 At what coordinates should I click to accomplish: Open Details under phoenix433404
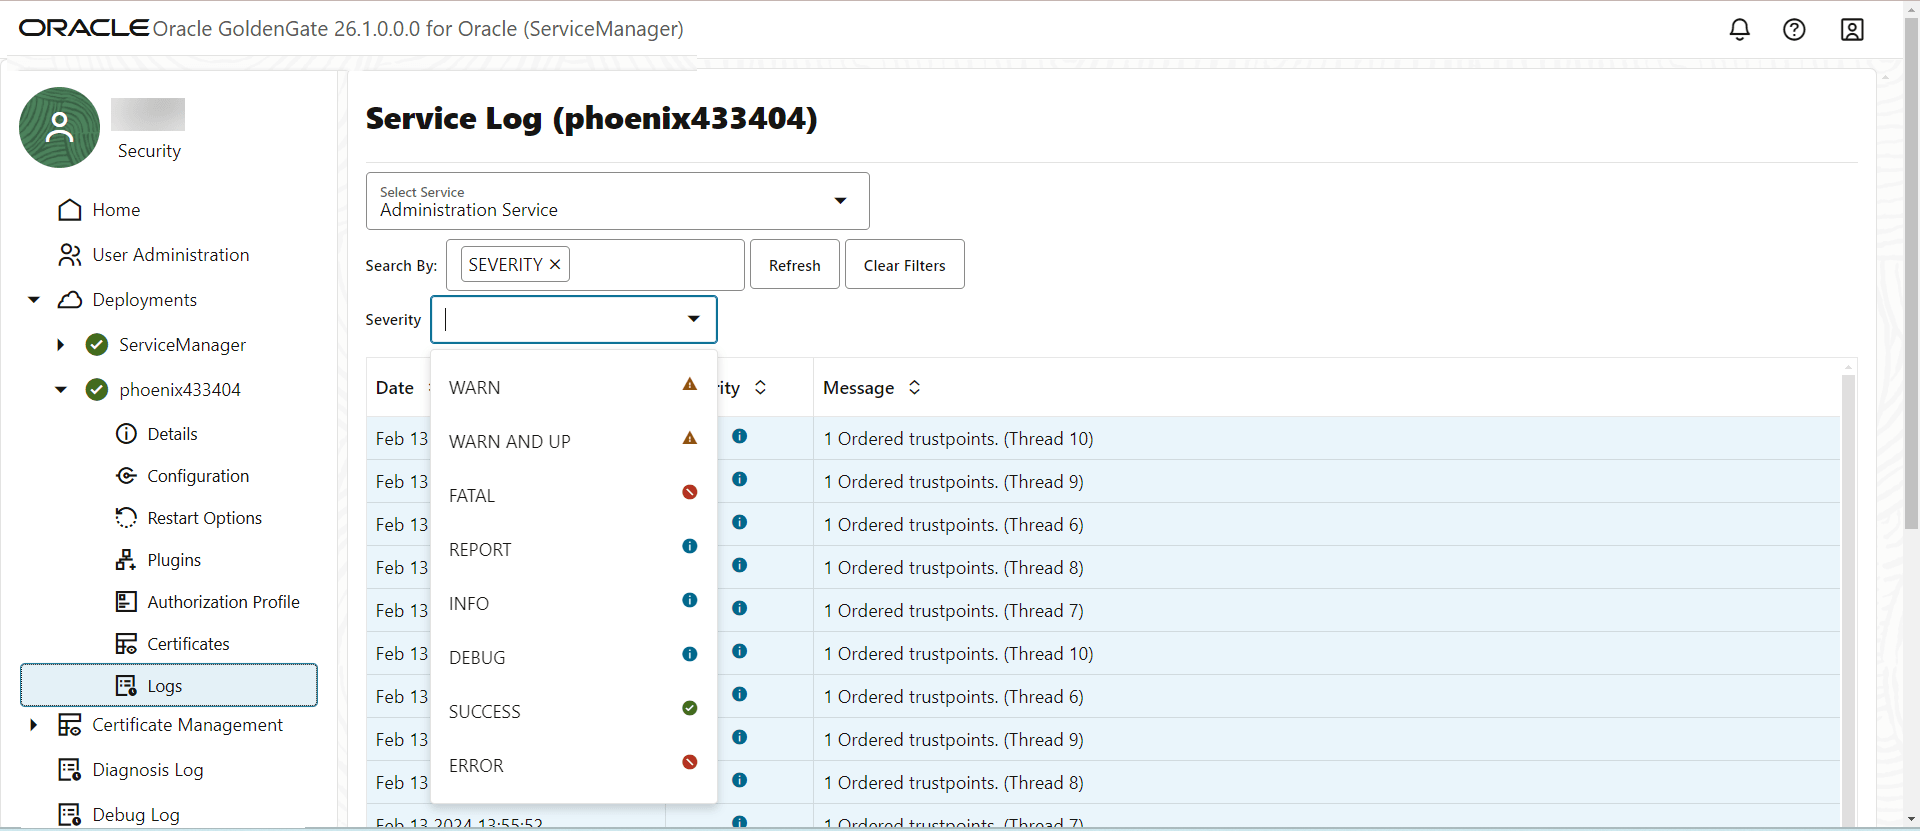point(172,434)
